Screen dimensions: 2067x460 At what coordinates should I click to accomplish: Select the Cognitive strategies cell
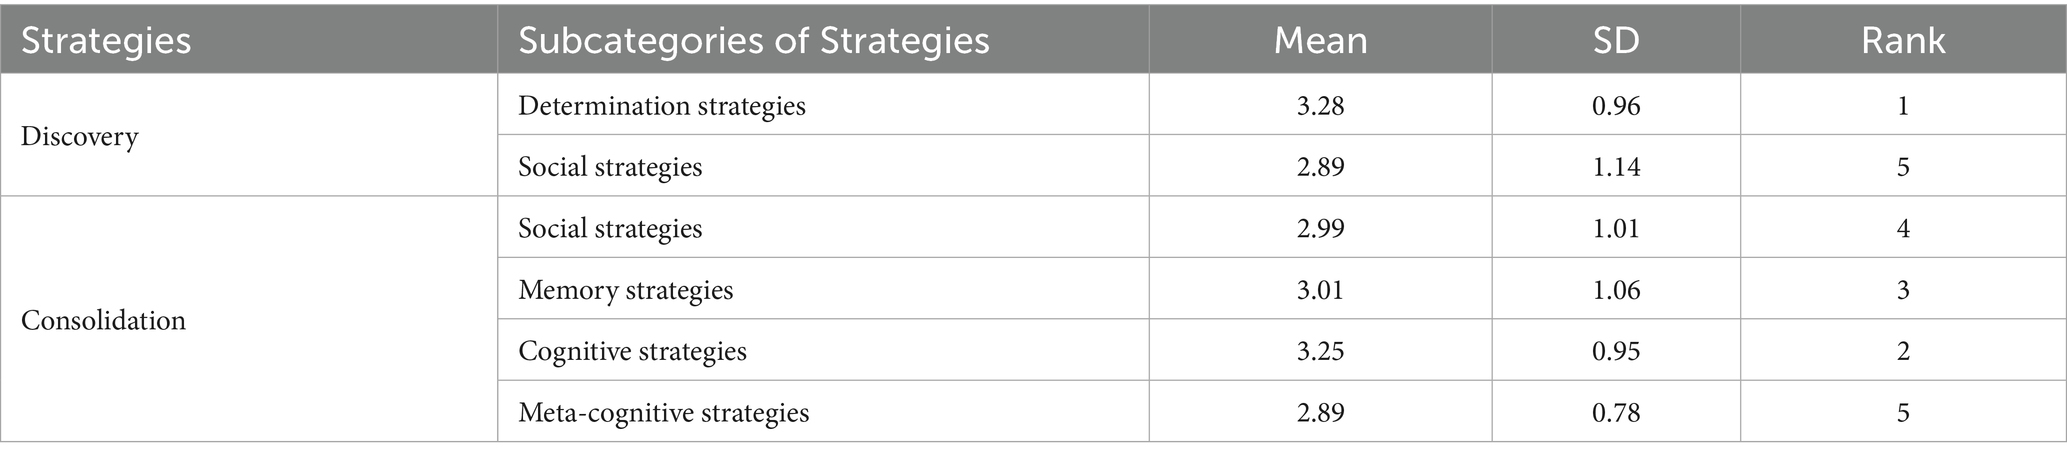(632, 351)
